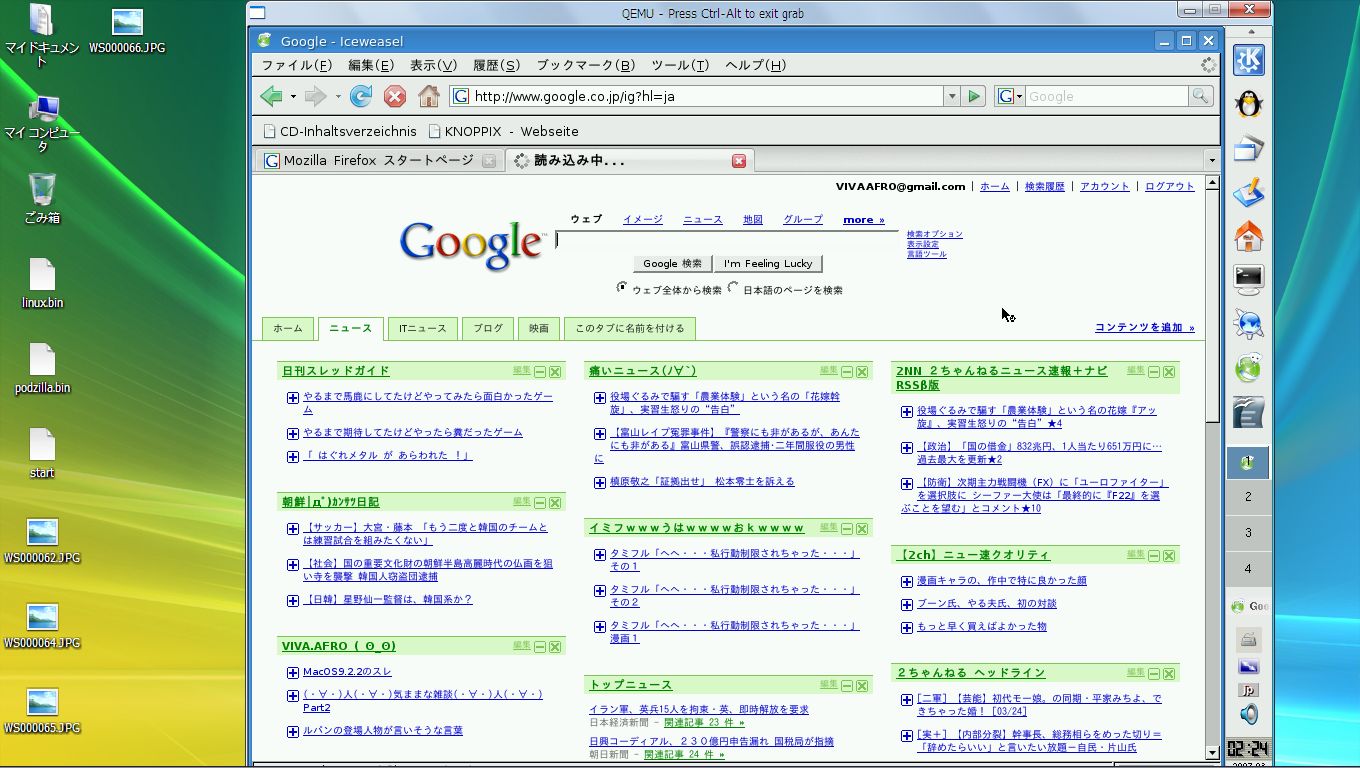This screenshot has width=1360, height=768.
Task: Expand the 漫画キャラの item in ニュー速クオリティ
Action: click(x=907, y=581)
